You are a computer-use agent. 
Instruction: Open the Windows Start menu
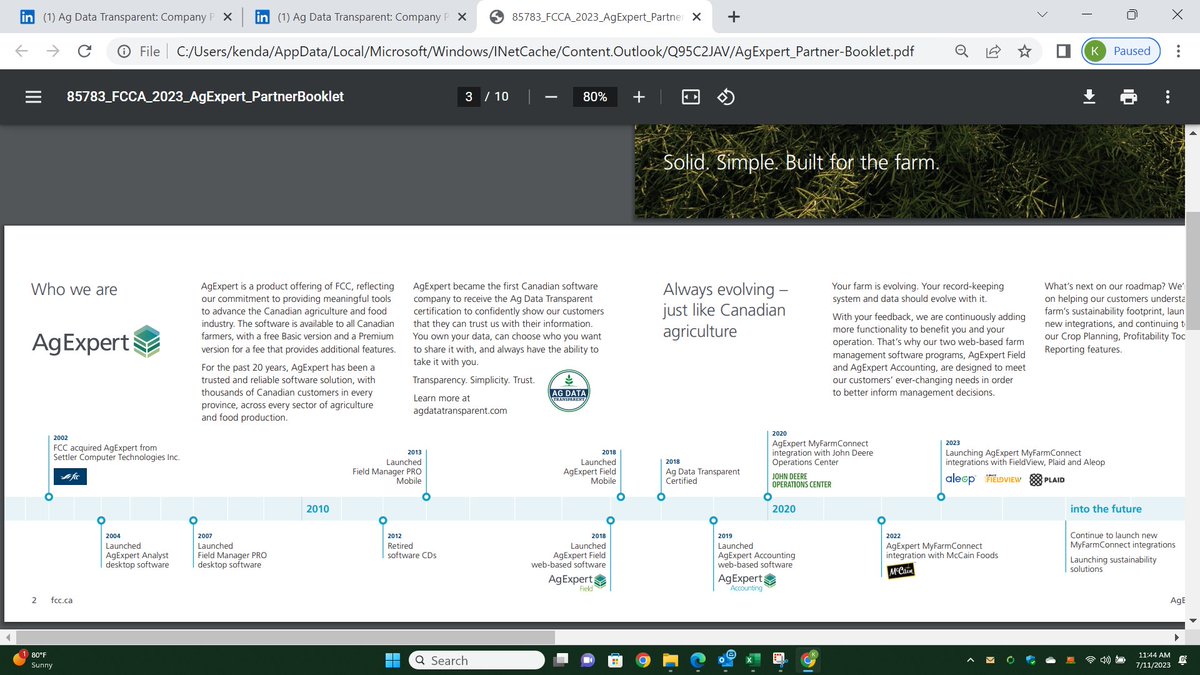(393, 660)
